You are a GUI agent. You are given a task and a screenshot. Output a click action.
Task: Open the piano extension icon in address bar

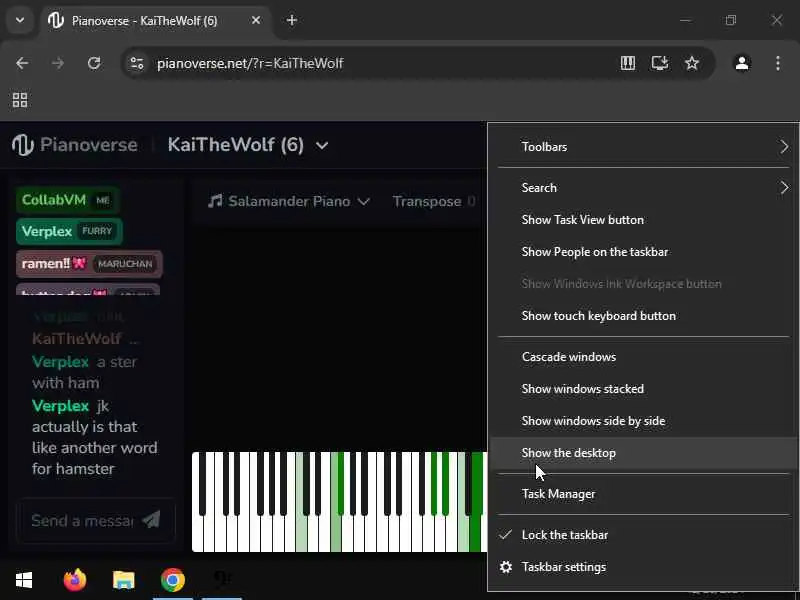[x=628, y=63]
